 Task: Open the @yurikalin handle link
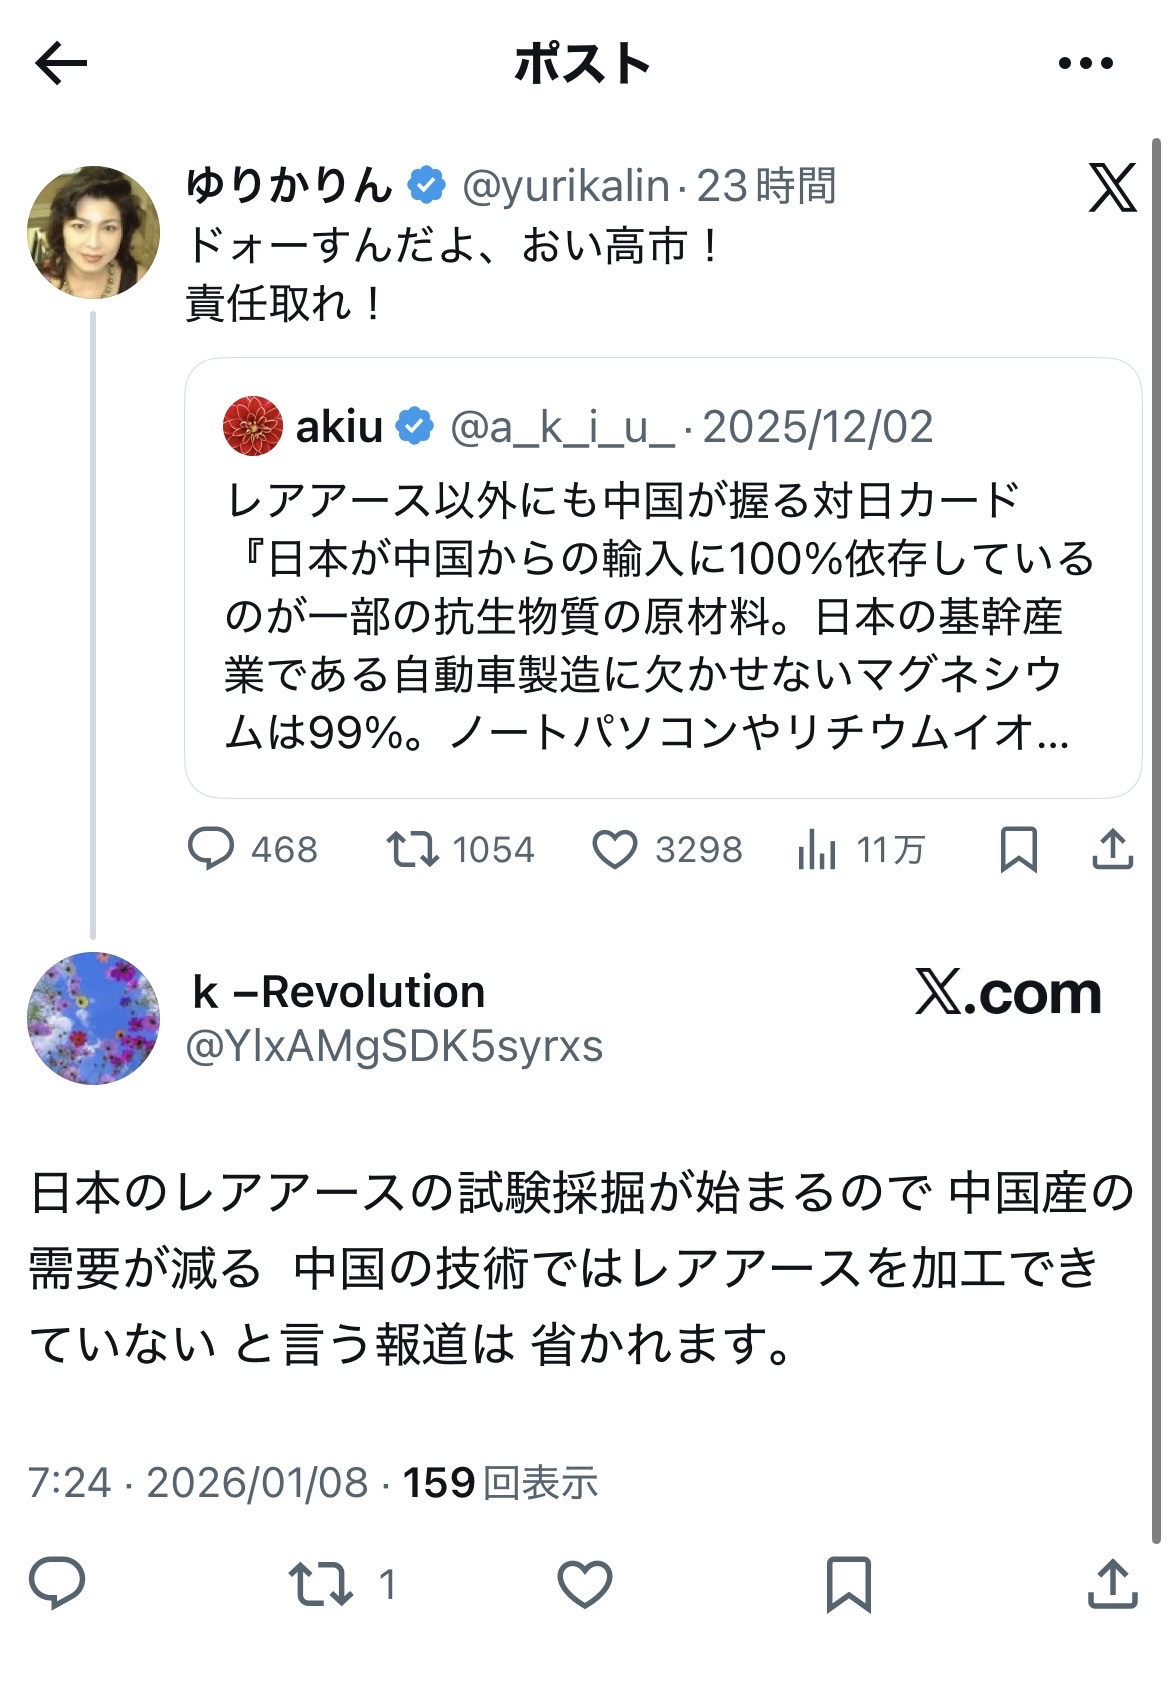(x=565, y=186)
